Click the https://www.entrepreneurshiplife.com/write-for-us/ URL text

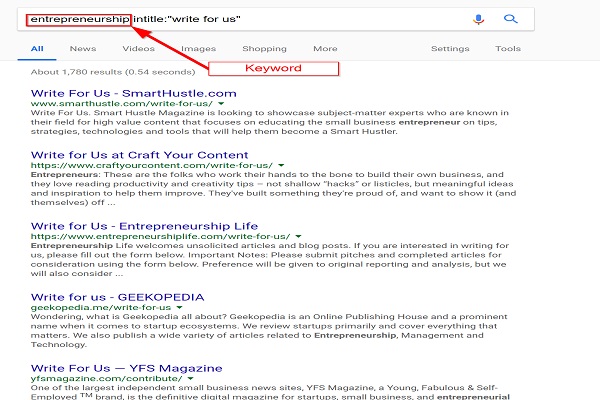[x=160, y=237]
